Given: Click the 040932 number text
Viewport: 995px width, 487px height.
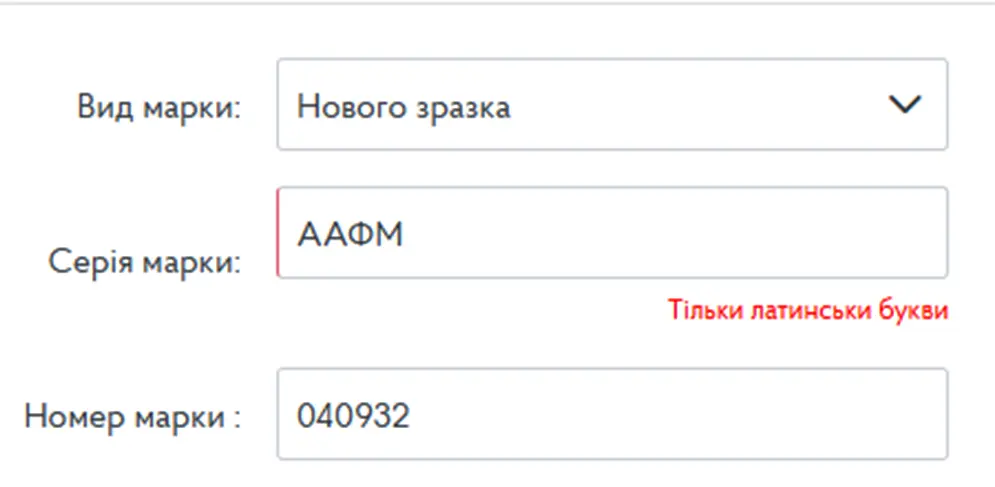Looking at the screenshot, I should tap(353, 415).
